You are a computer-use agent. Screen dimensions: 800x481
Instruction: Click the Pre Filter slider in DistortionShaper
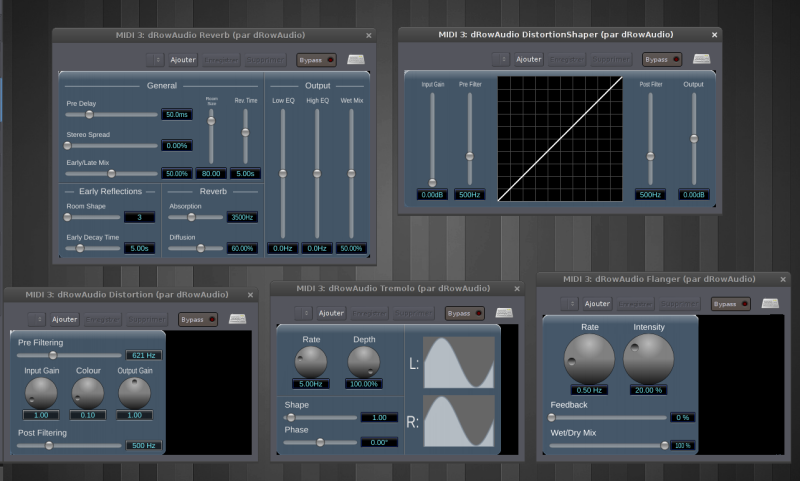pos(469,138)
